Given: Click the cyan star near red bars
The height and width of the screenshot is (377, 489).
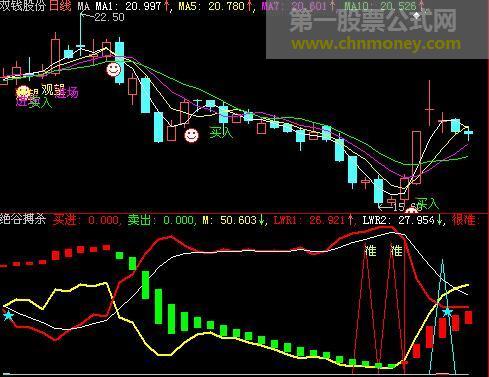Looking at the screenshot, I should pyautogui.click(x=447, y=312).
